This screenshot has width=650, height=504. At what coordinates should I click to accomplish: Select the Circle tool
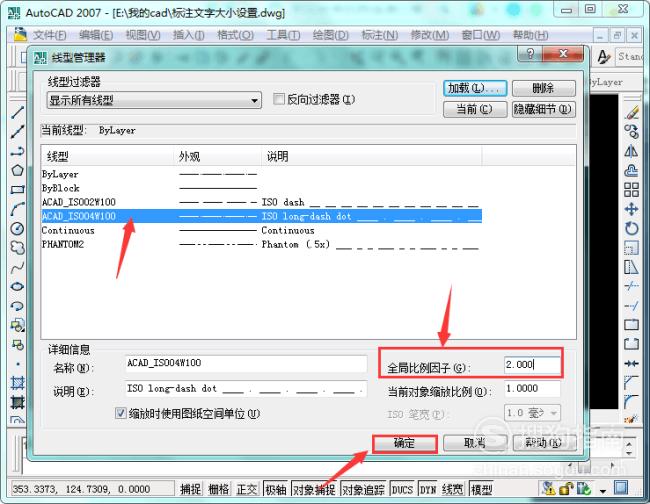tap(17, 228)
